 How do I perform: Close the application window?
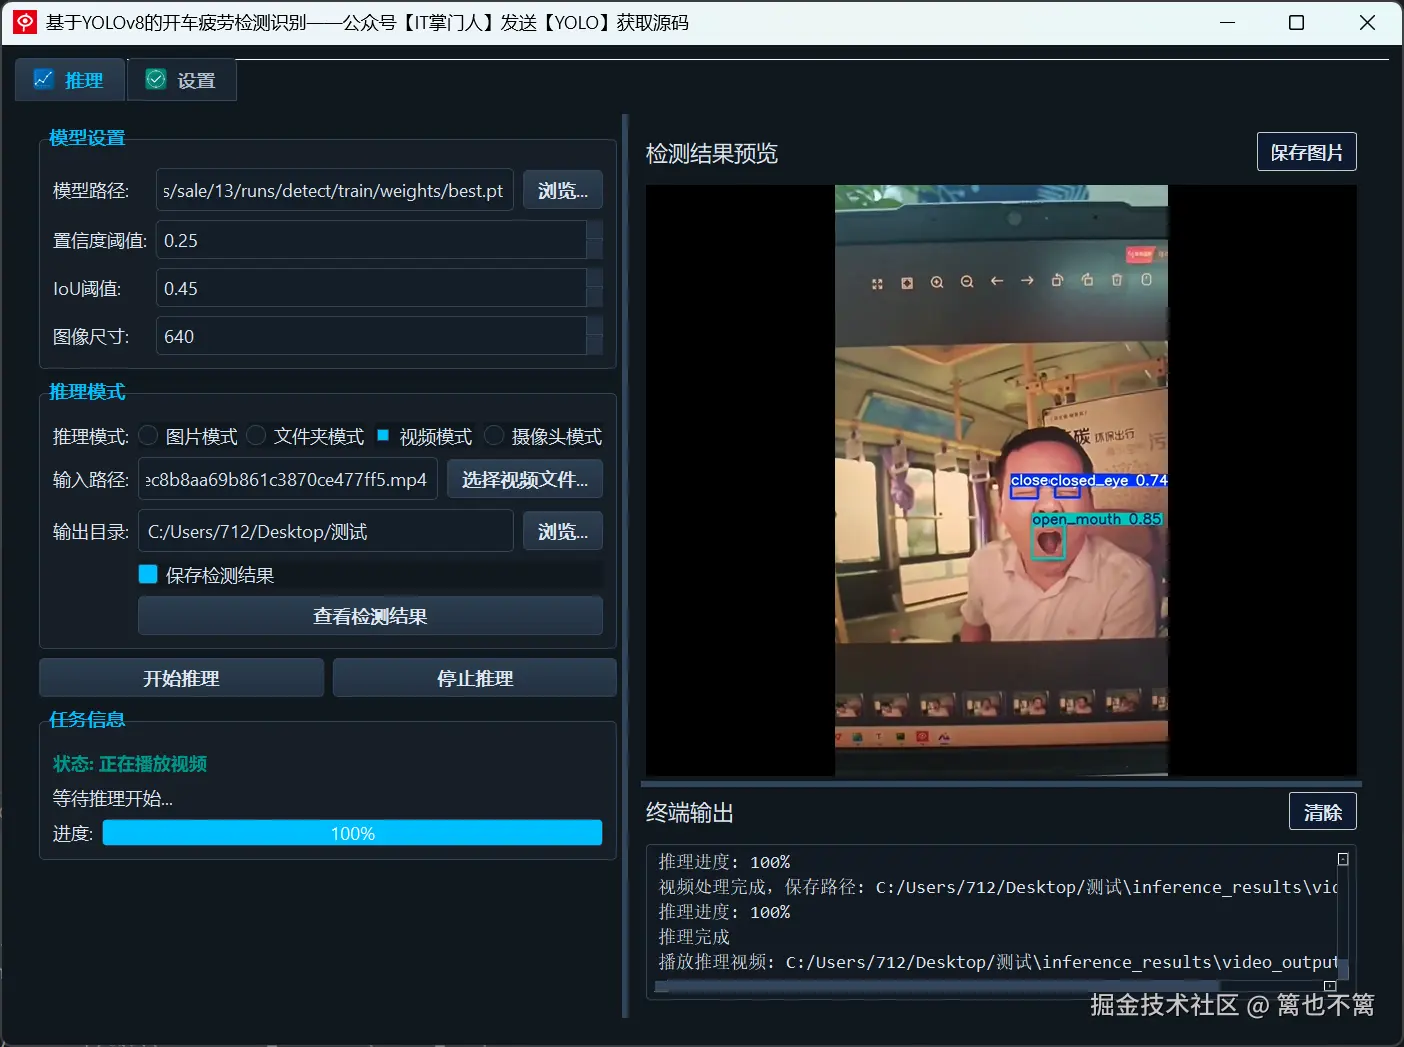pos(1367,22)
